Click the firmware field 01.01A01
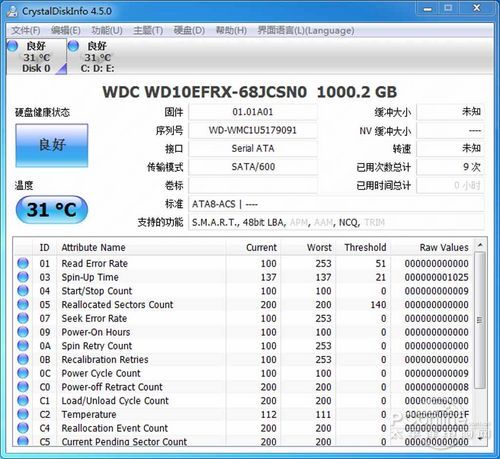The image size is (500, 459). coord(253,112)
